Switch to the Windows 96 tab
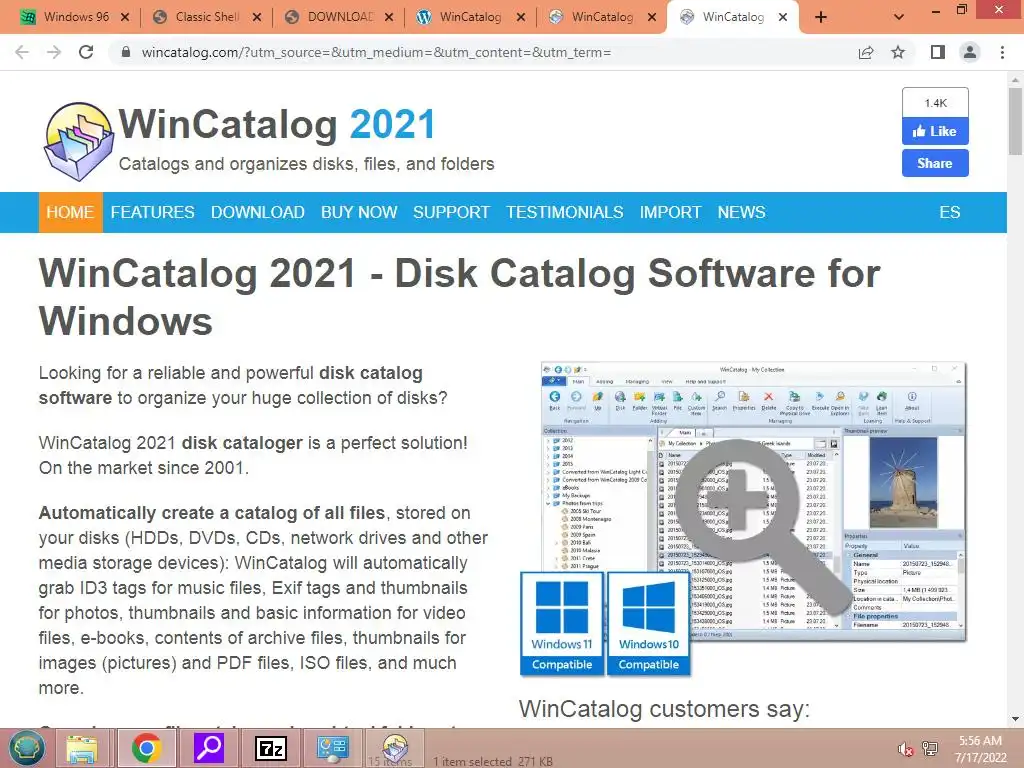Image resolution: width=1024 pixels, height=768 pixels. click(x=72, y=17)
